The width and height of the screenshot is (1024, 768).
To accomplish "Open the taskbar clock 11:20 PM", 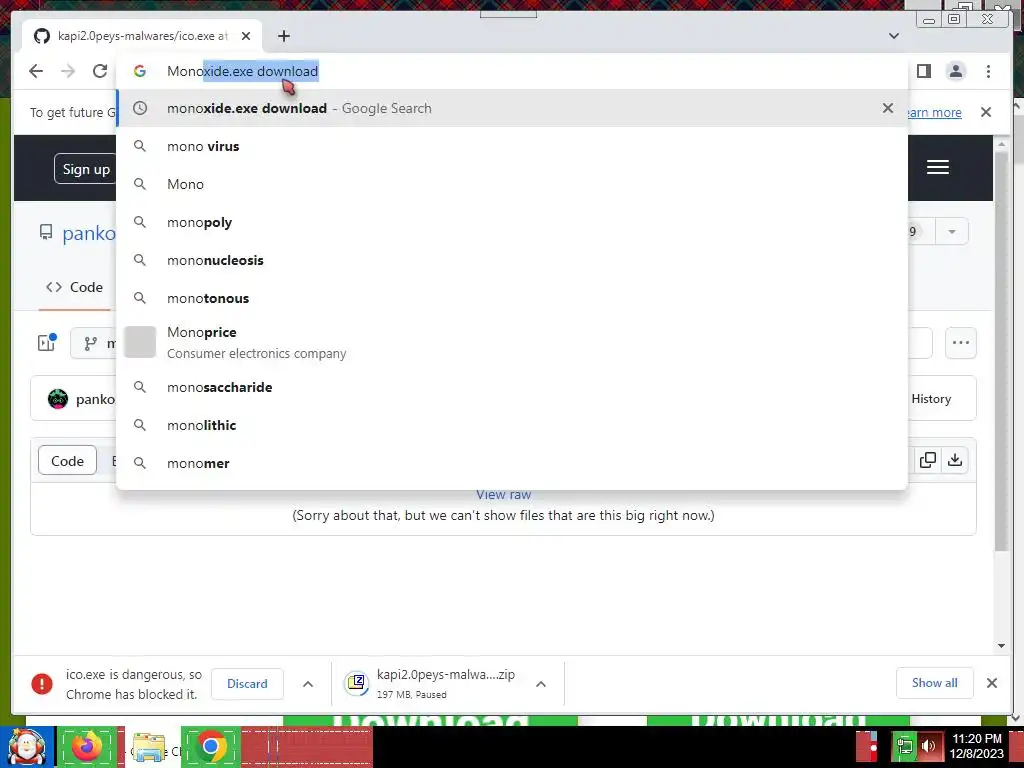I will (977, 746).
